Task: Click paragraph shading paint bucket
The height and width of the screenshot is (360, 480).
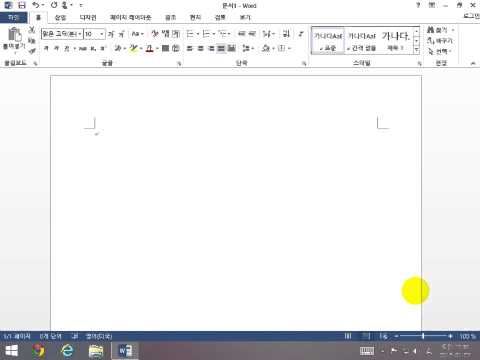Action: (266, 48)
